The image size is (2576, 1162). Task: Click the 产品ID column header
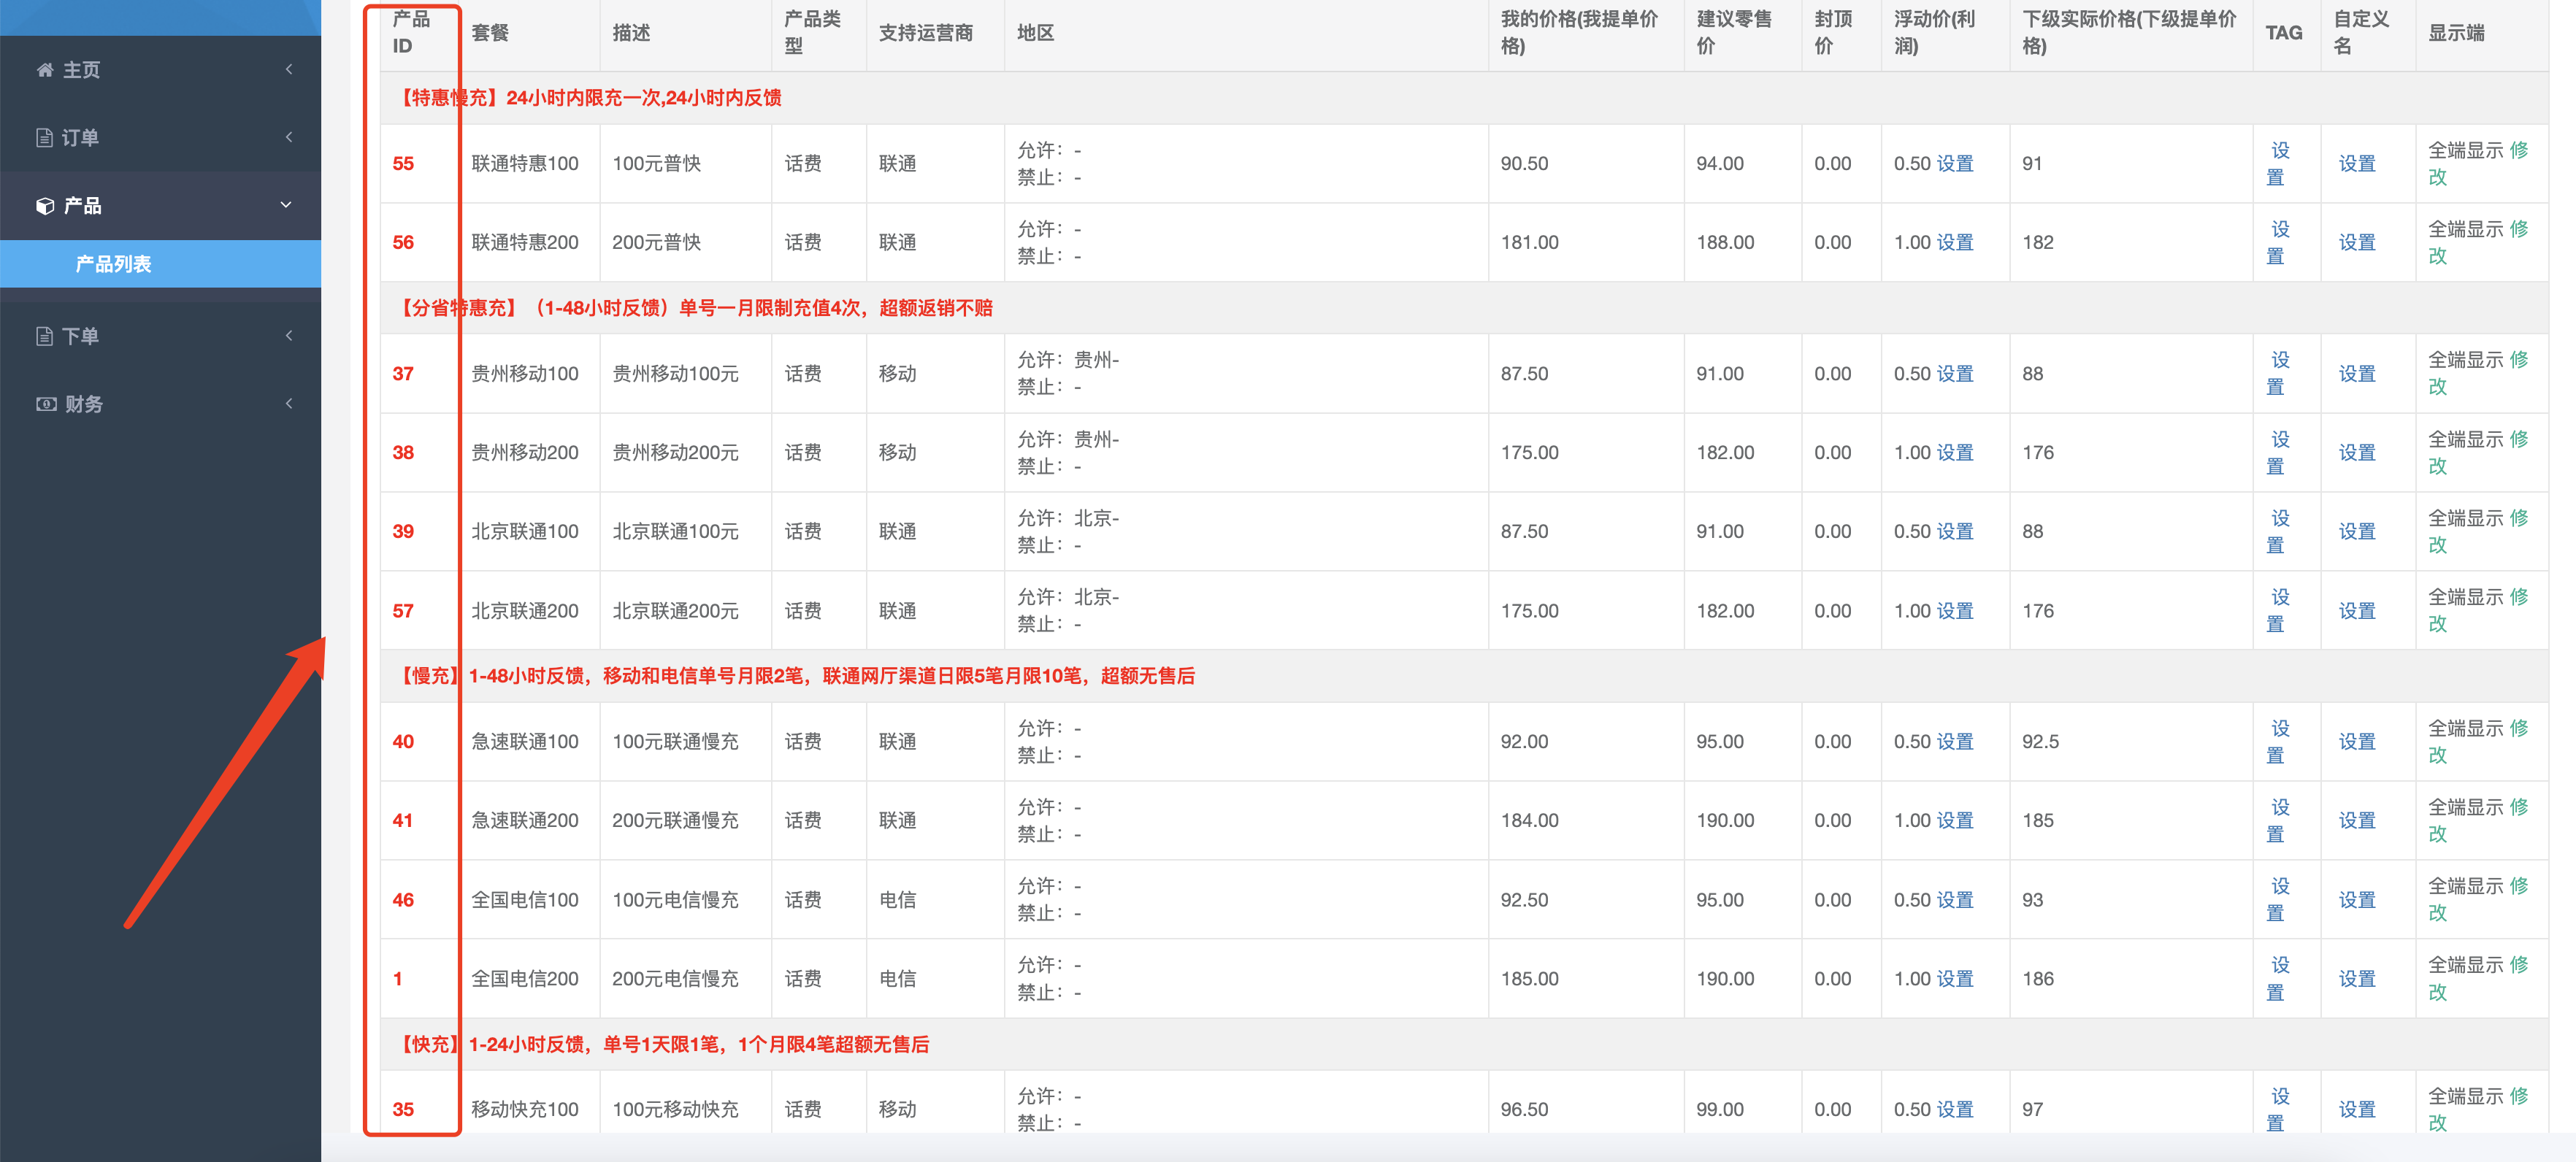coord(410,32)
